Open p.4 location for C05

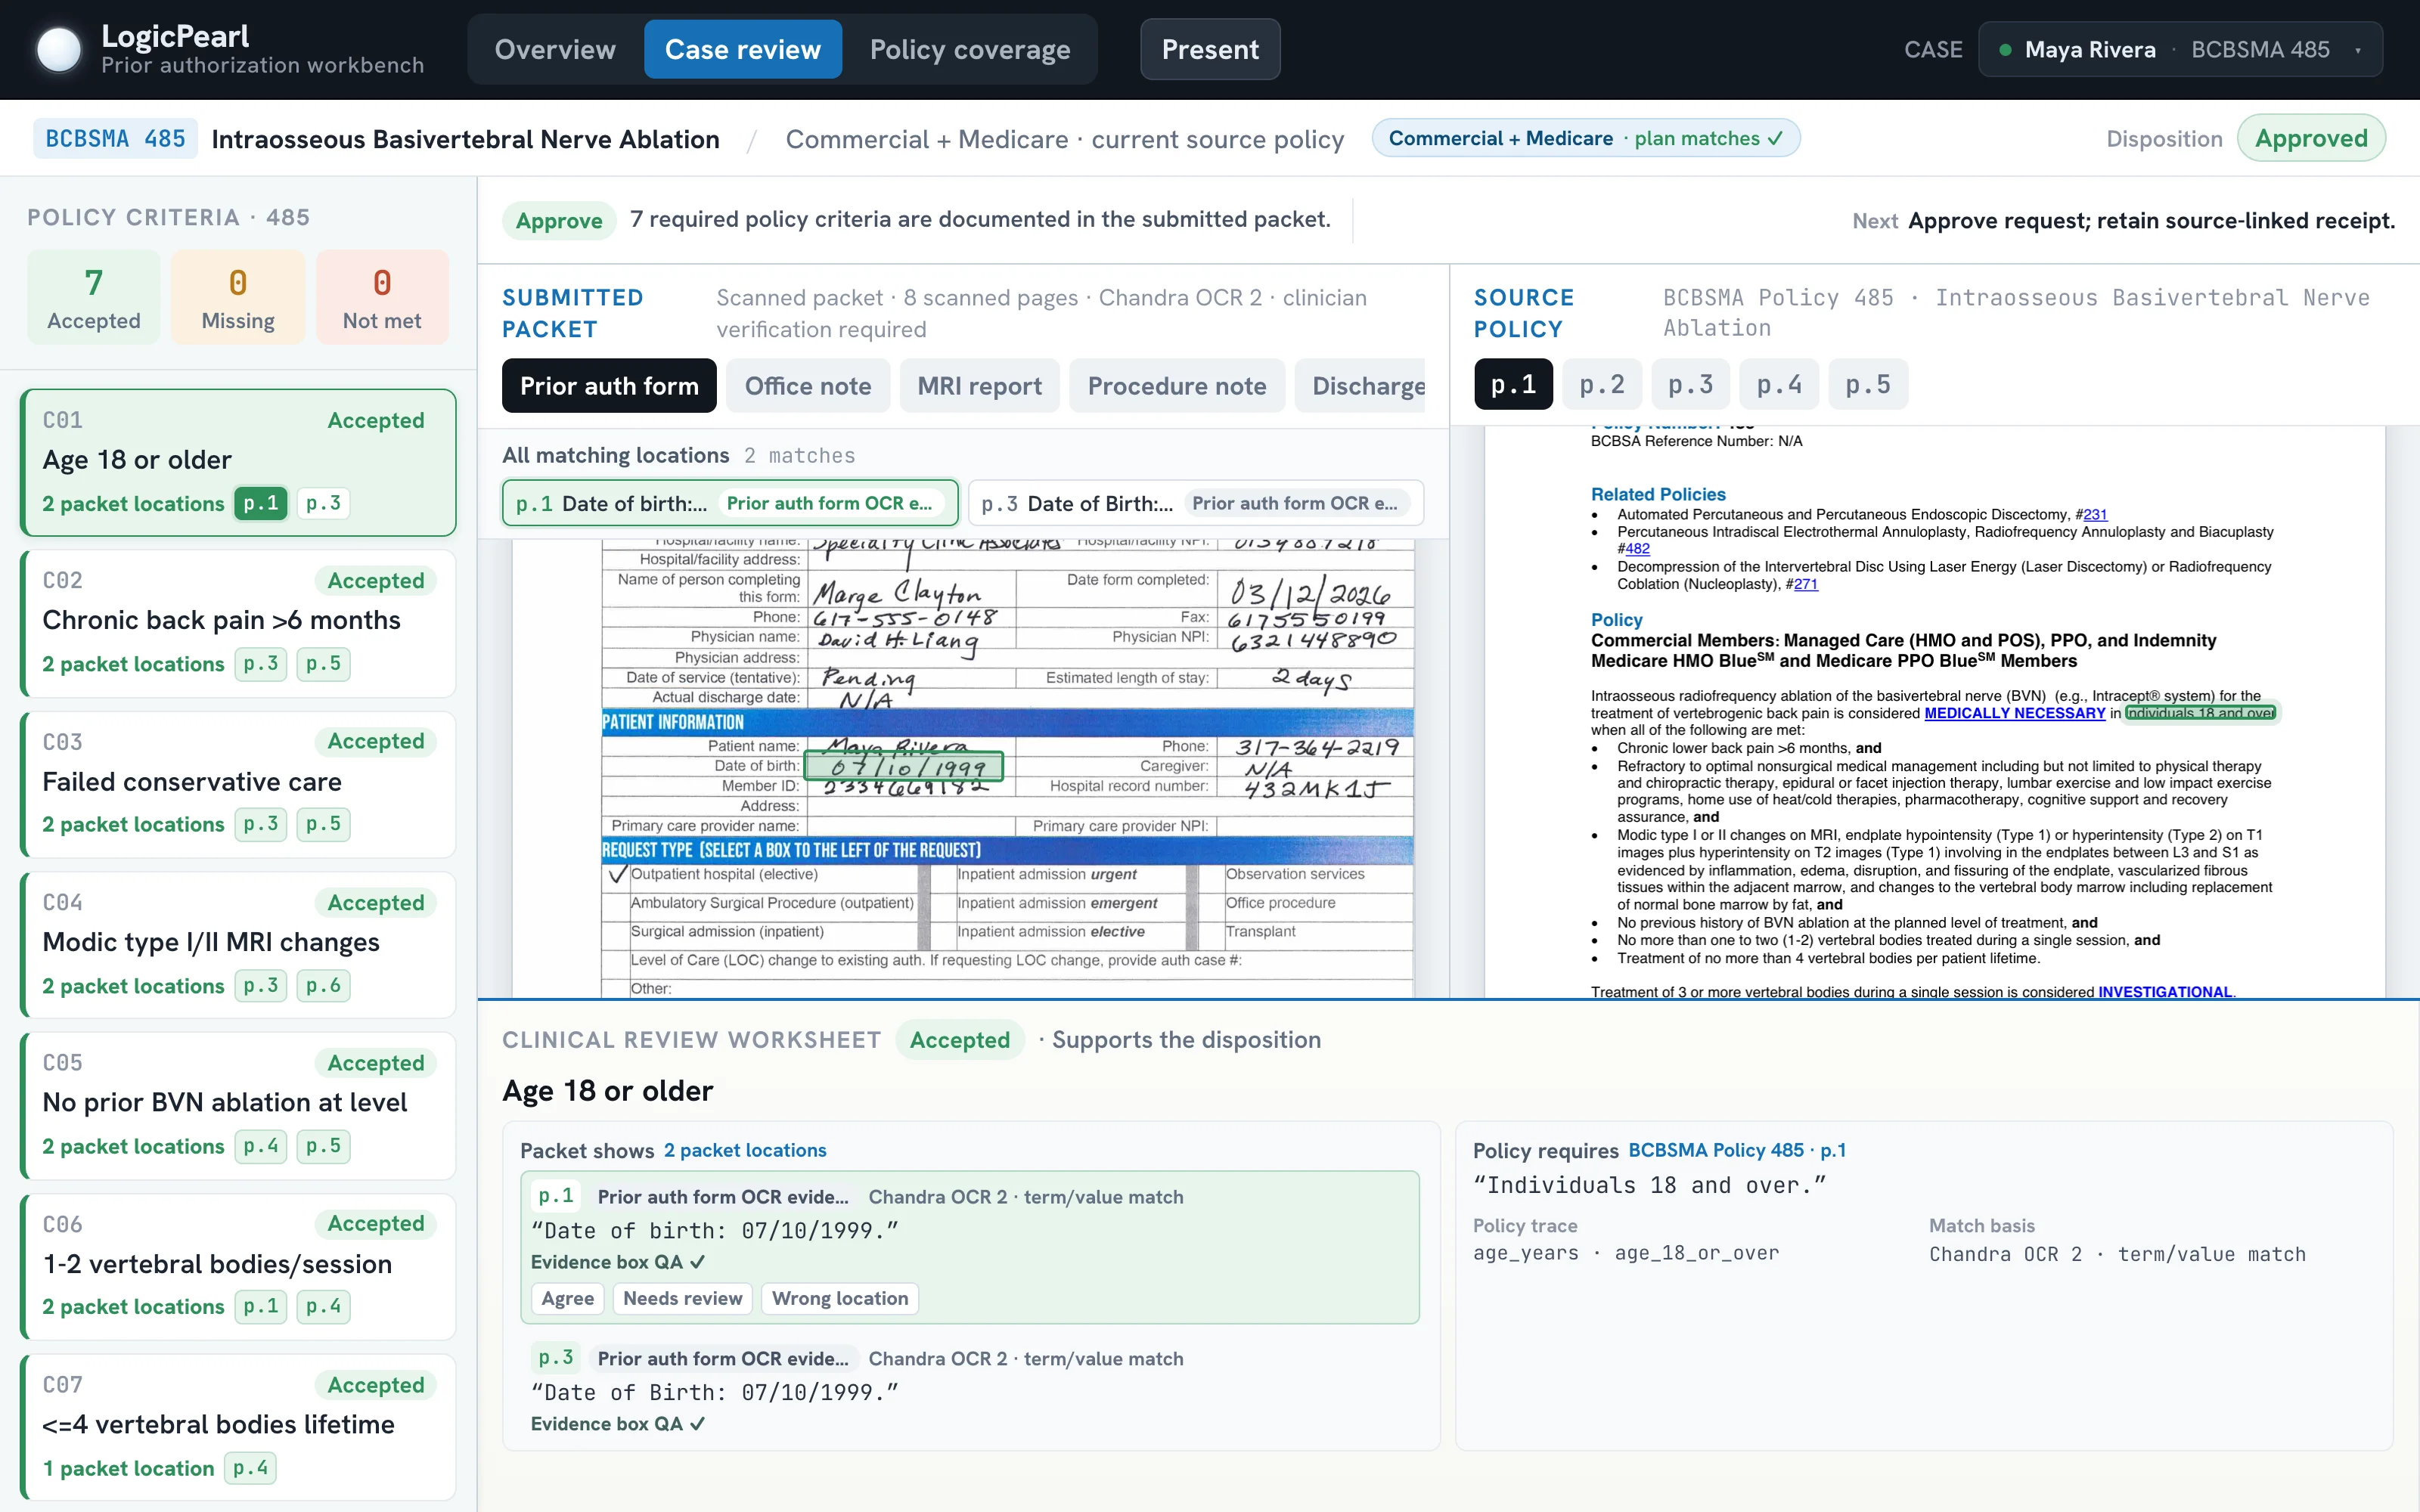point(261,1146)
